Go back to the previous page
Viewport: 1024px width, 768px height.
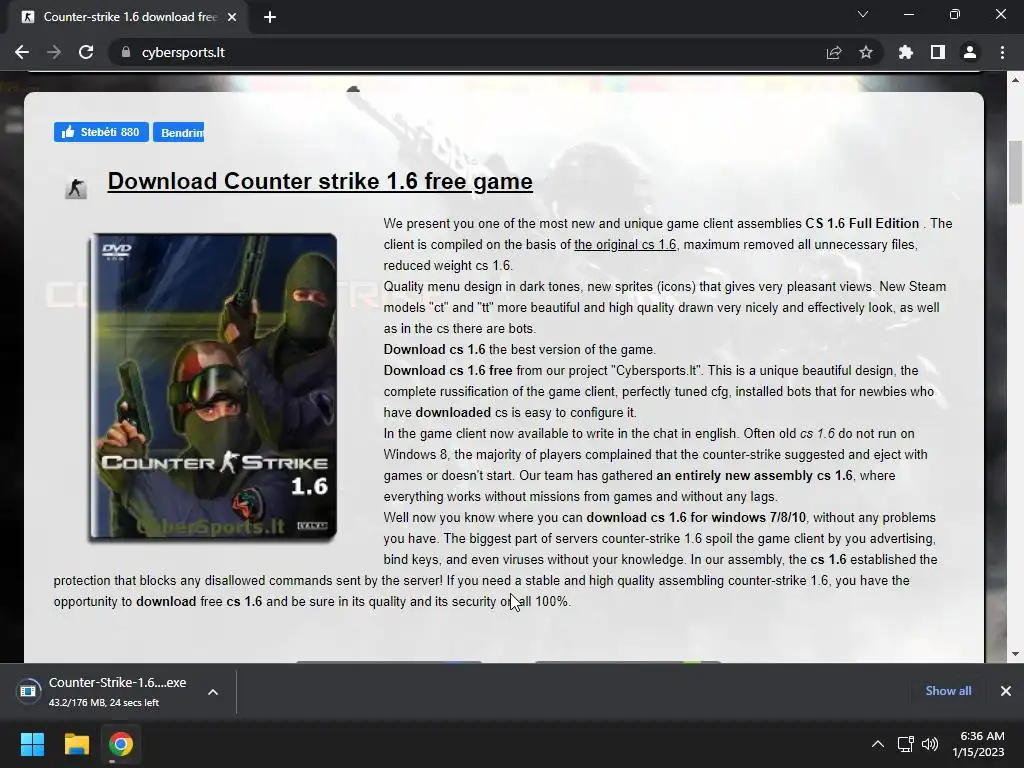[x=22, y=52]
